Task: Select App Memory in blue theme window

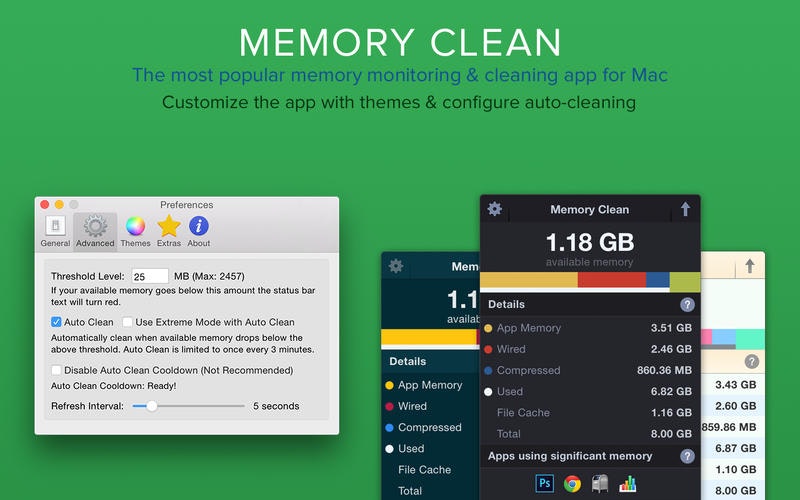Action: pyautogui.click(x=430, y=385)
